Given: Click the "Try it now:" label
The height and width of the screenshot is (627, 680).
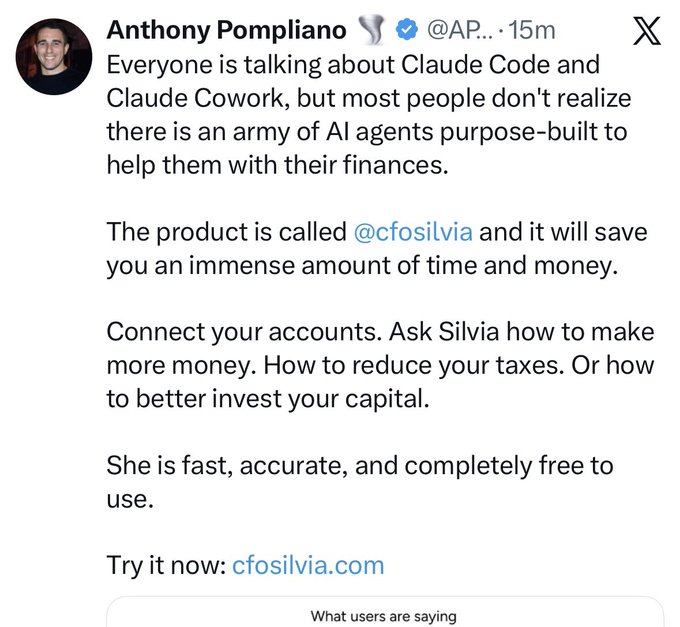Looking at the screenshot, I should (165, 564).
